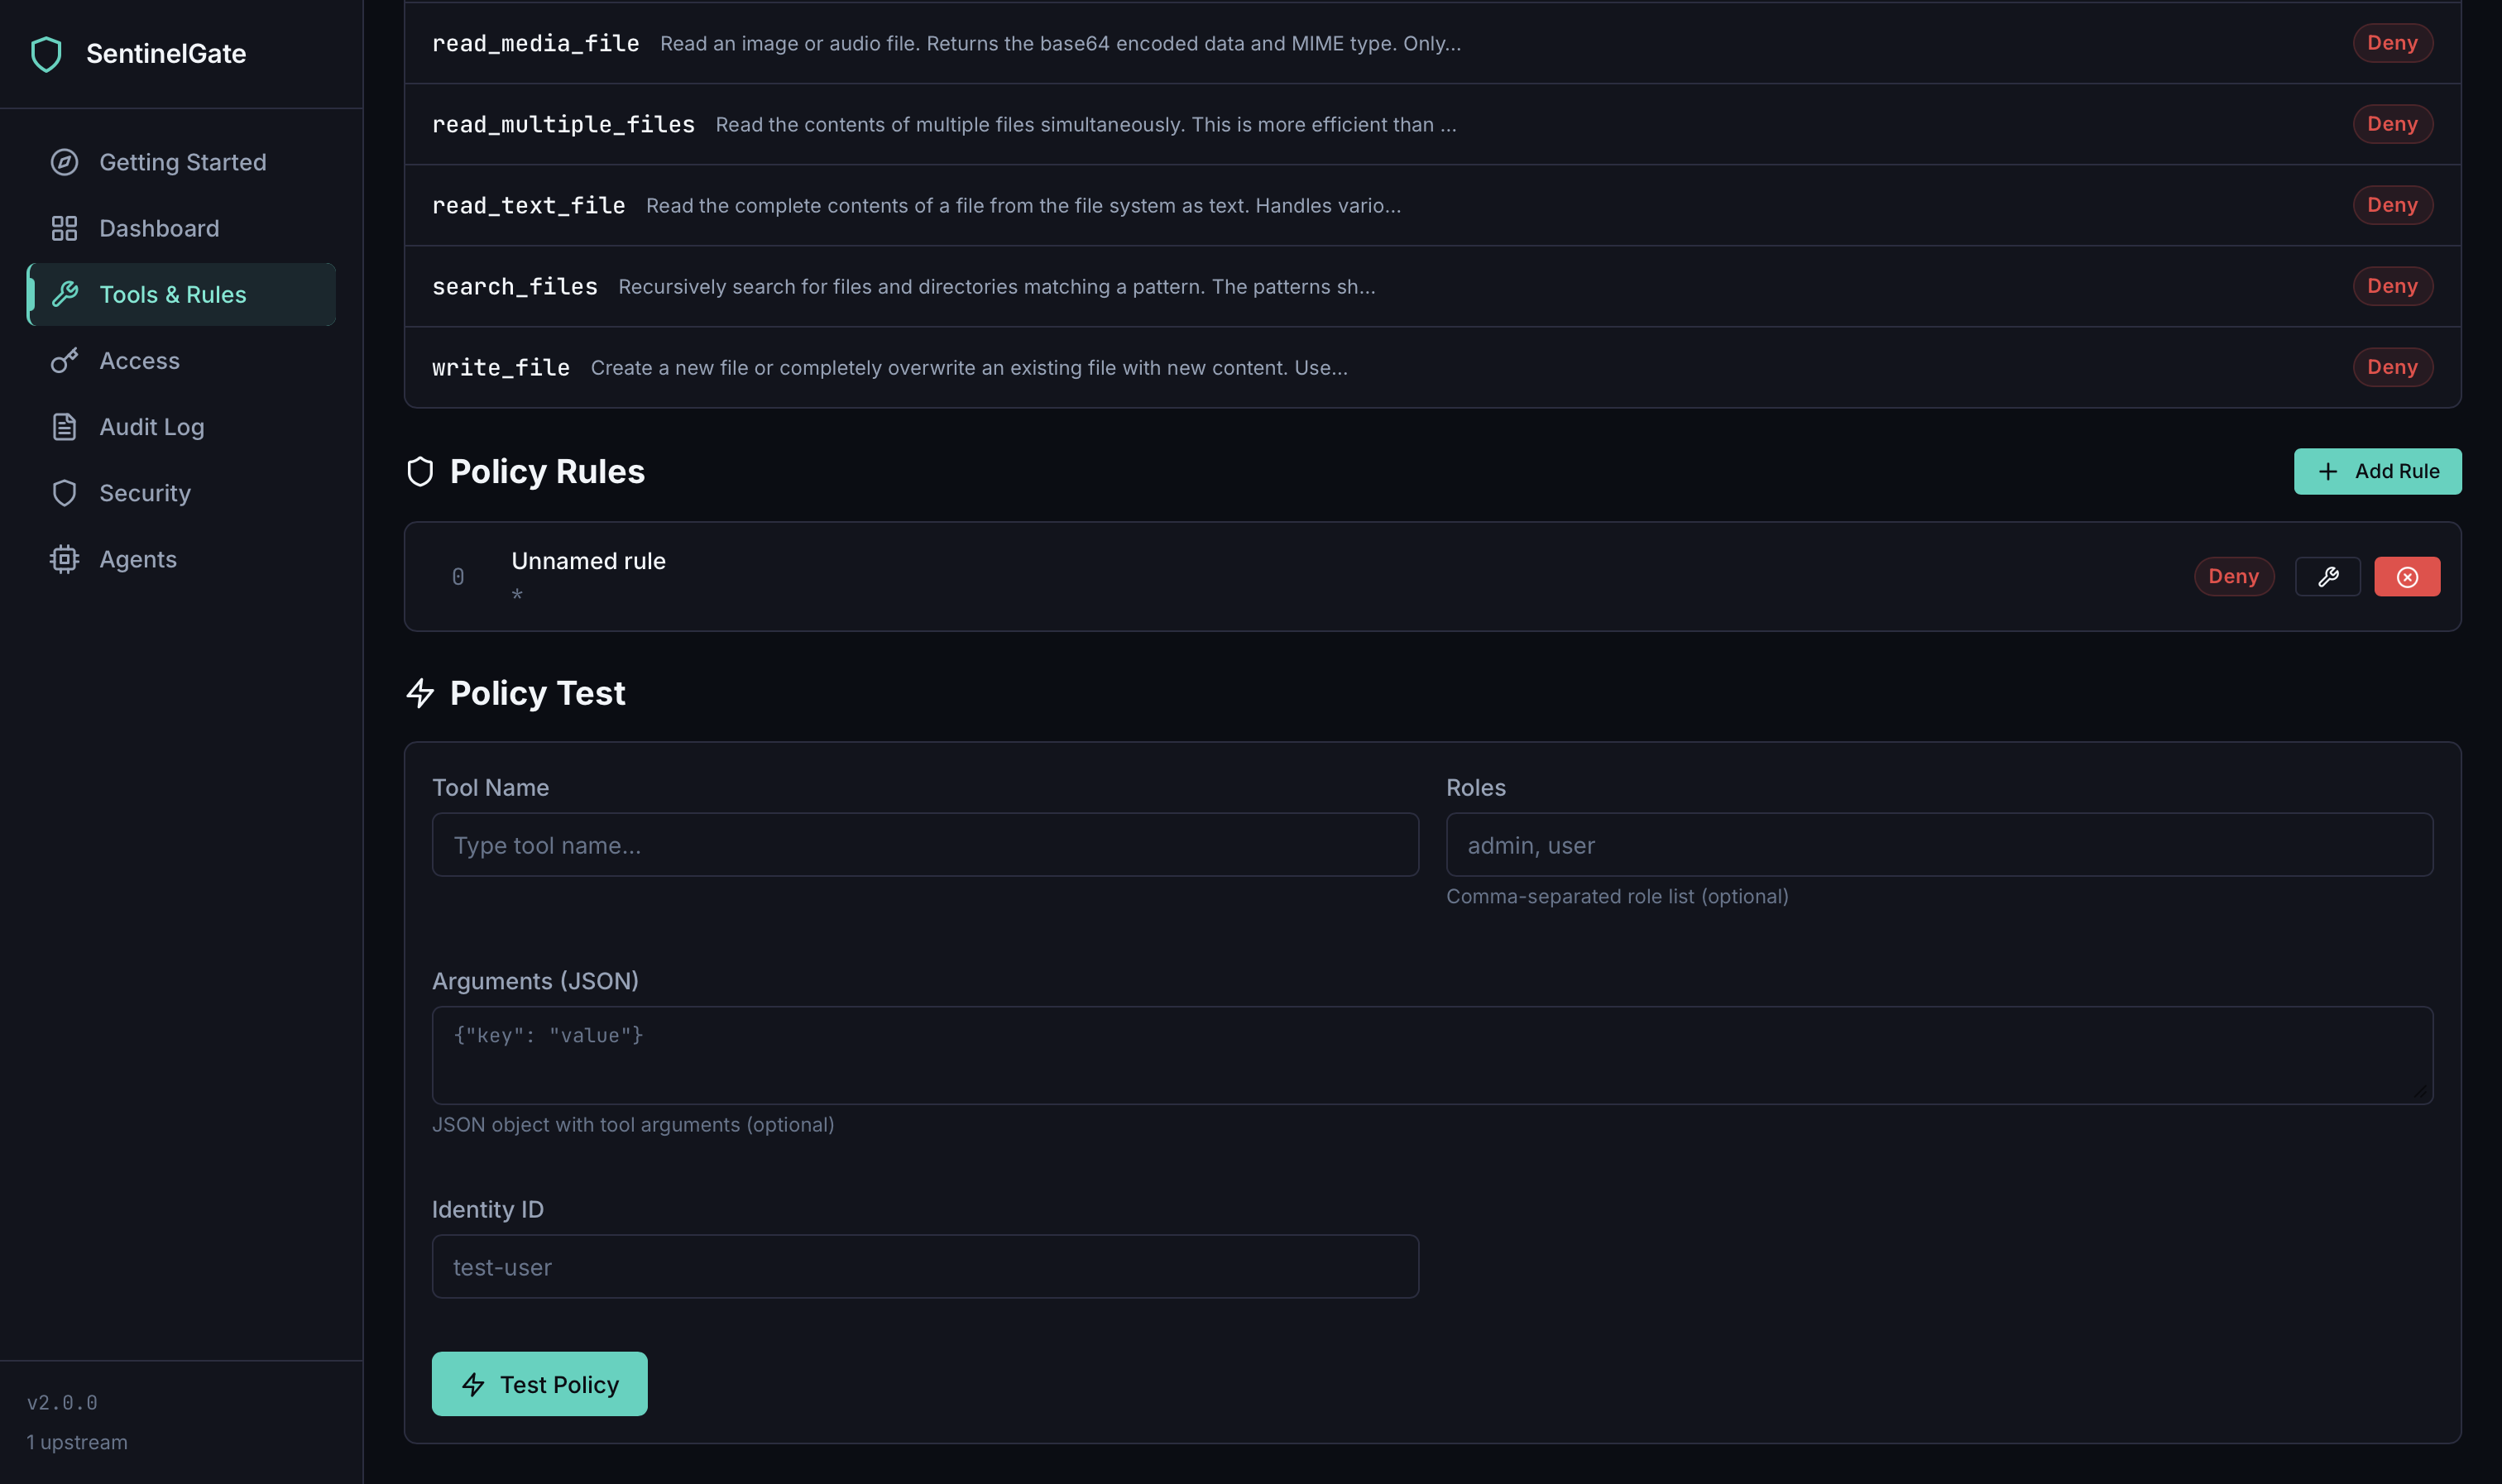
Task: Toggle Deny badge for read_media_file
Action: (x=2391, y=43)
